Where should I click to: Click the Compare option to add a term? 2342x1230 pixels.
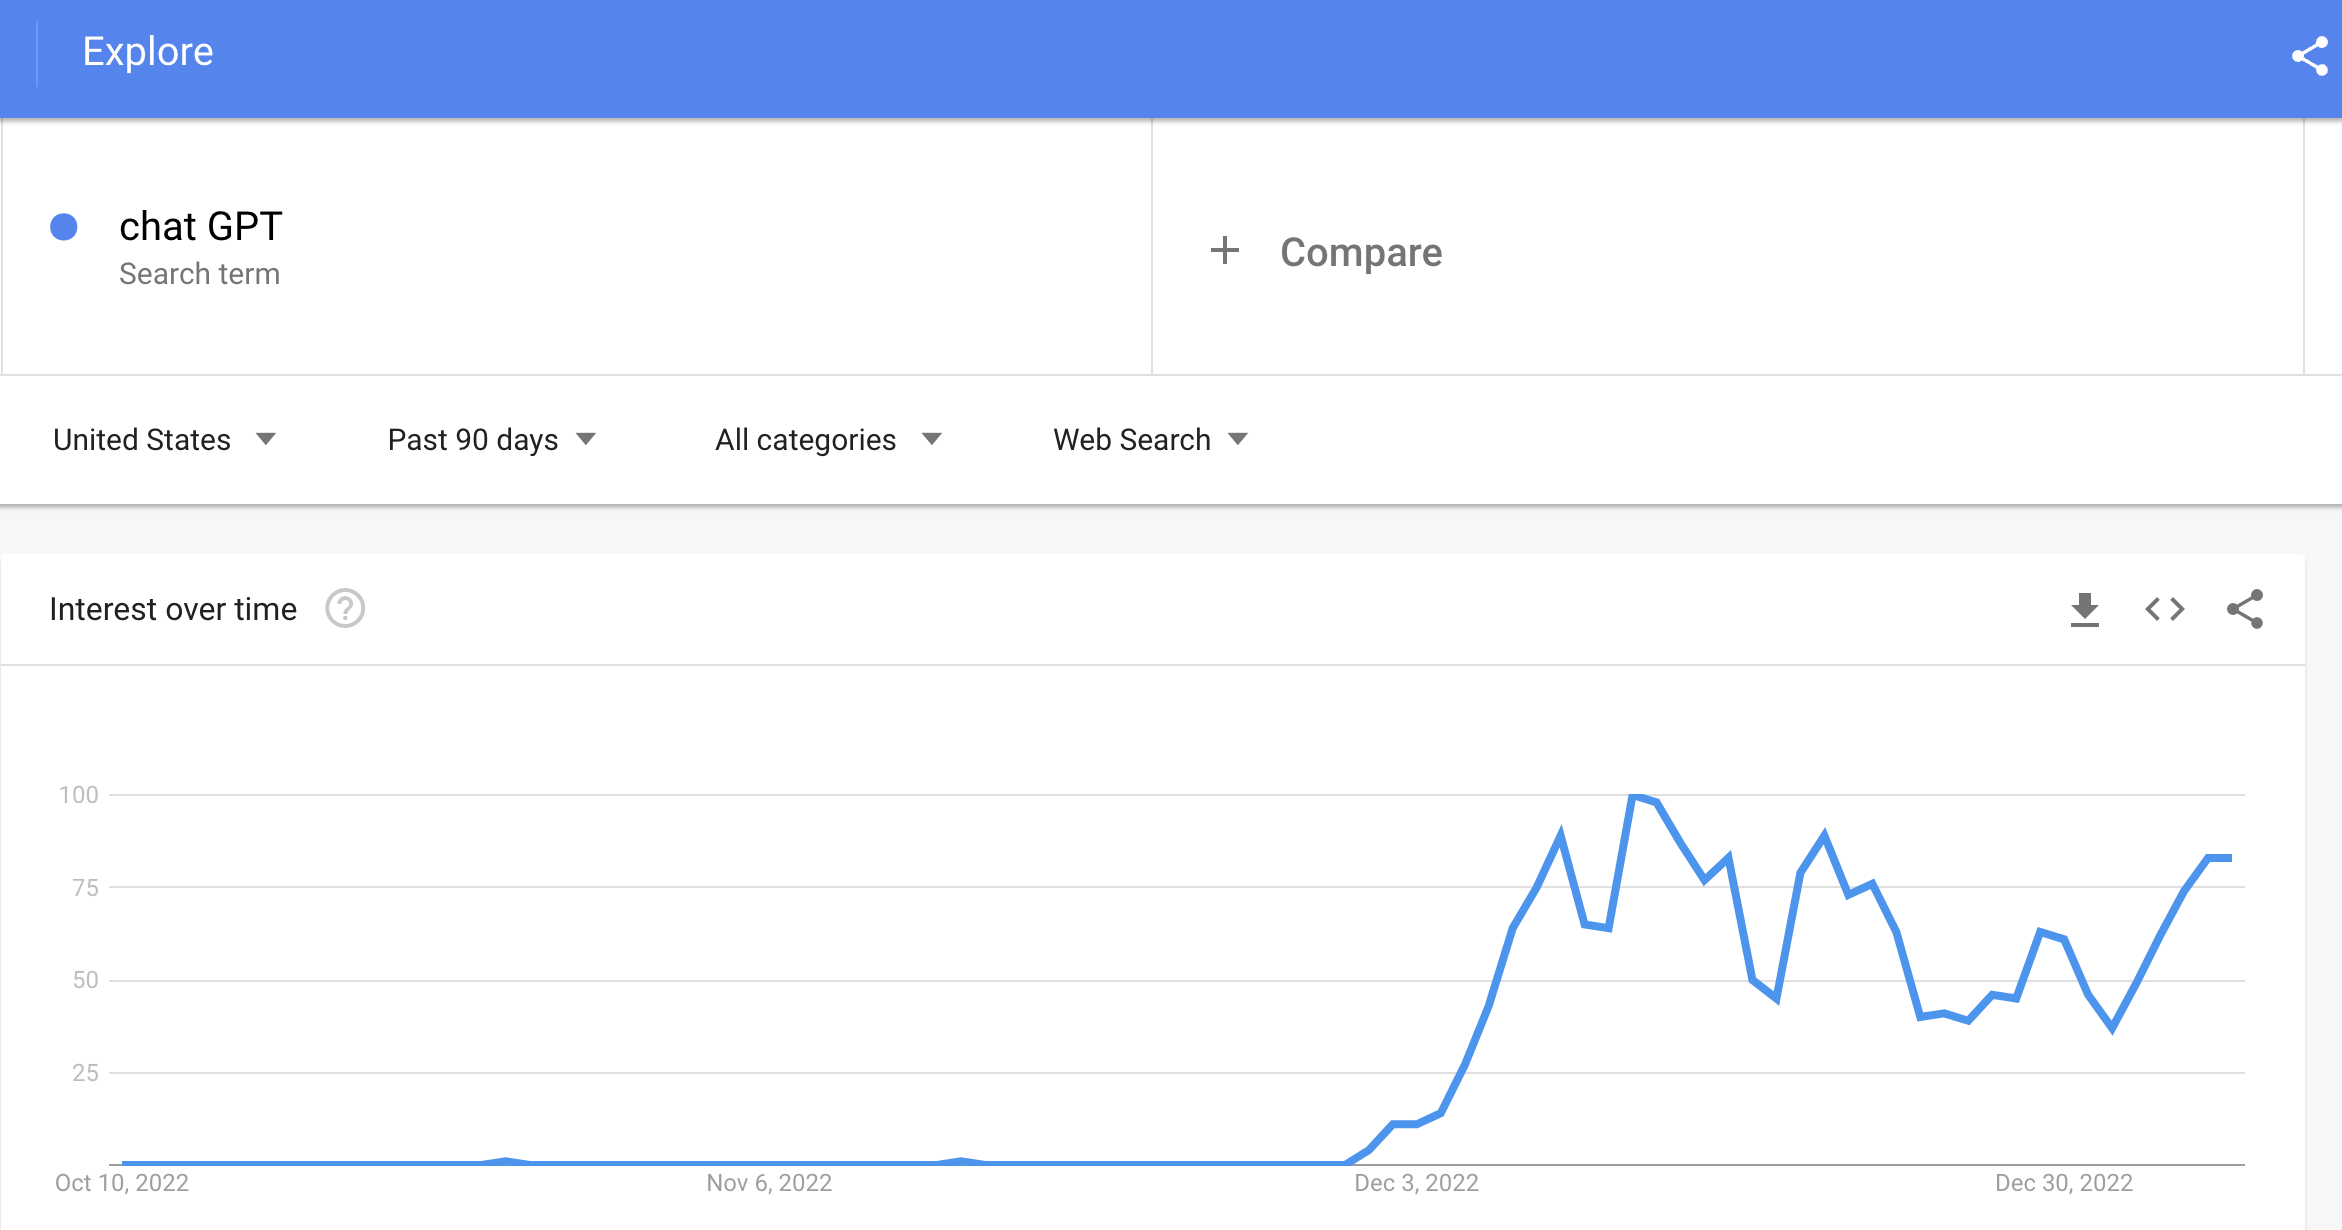tap(1360, 252)
